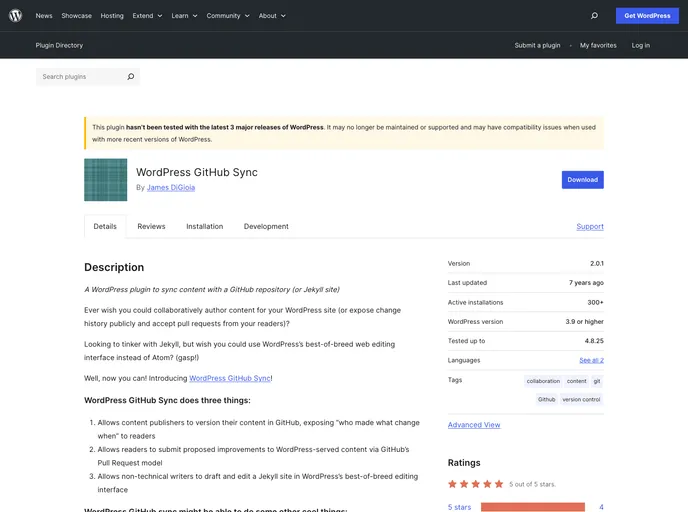This screenshot has width=688, height=512.
Task: Click version value 2.0.1
Action: pos(597,263)
